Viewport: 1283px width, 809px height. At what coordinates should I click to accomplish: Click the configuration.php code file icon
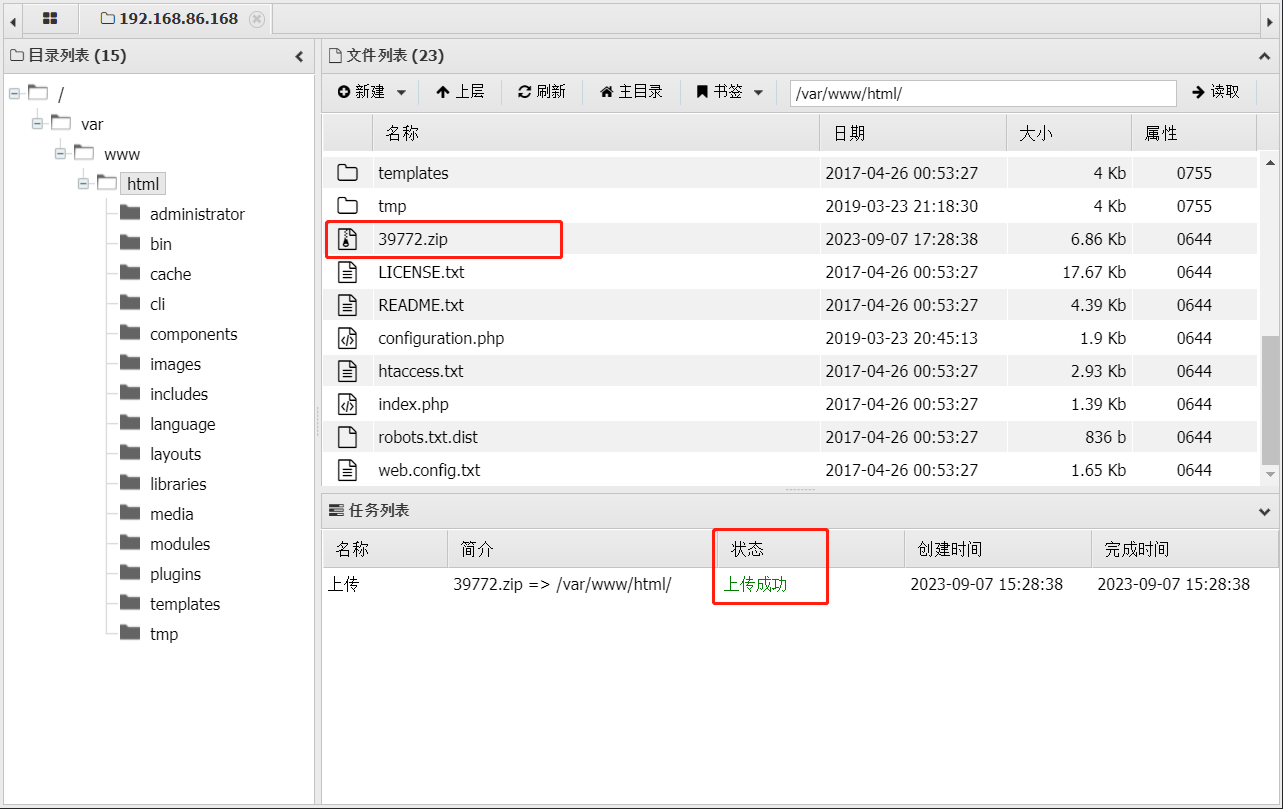tap(347, 338)
